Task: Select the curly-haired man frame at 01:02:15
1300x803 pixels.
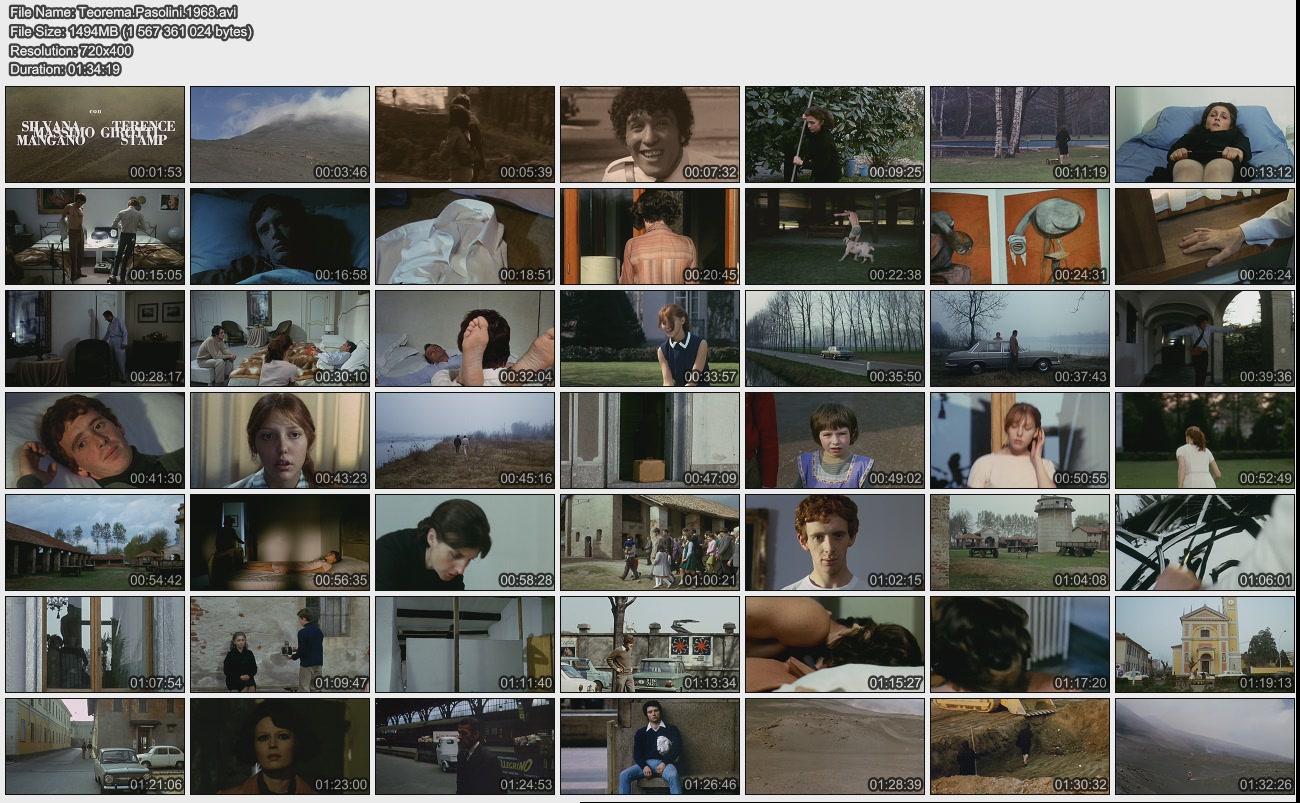Action: coord(835,543)
